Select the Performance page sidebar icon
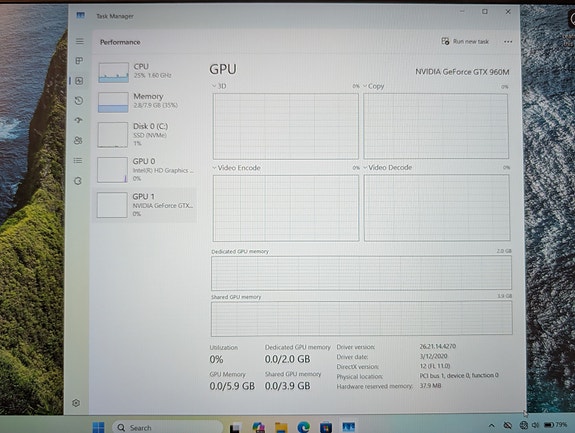Viewport: 575px width, 433px height. (79, 81)
